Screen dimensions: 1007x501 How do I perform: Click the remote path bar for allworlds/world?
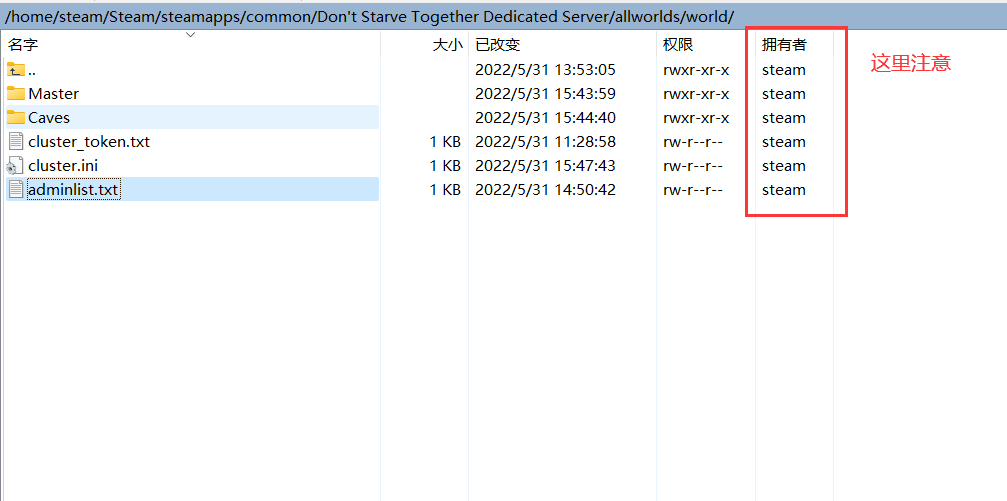point(504,17)
